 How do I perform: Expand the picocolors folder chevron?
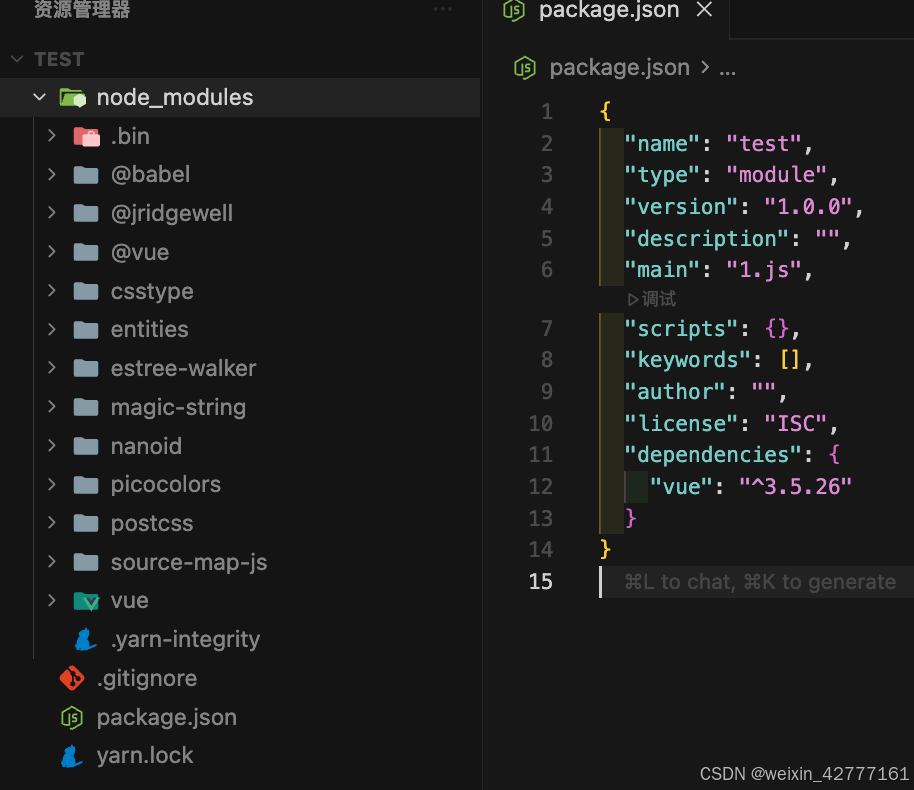pyautogui.click(x=52, y=484)
